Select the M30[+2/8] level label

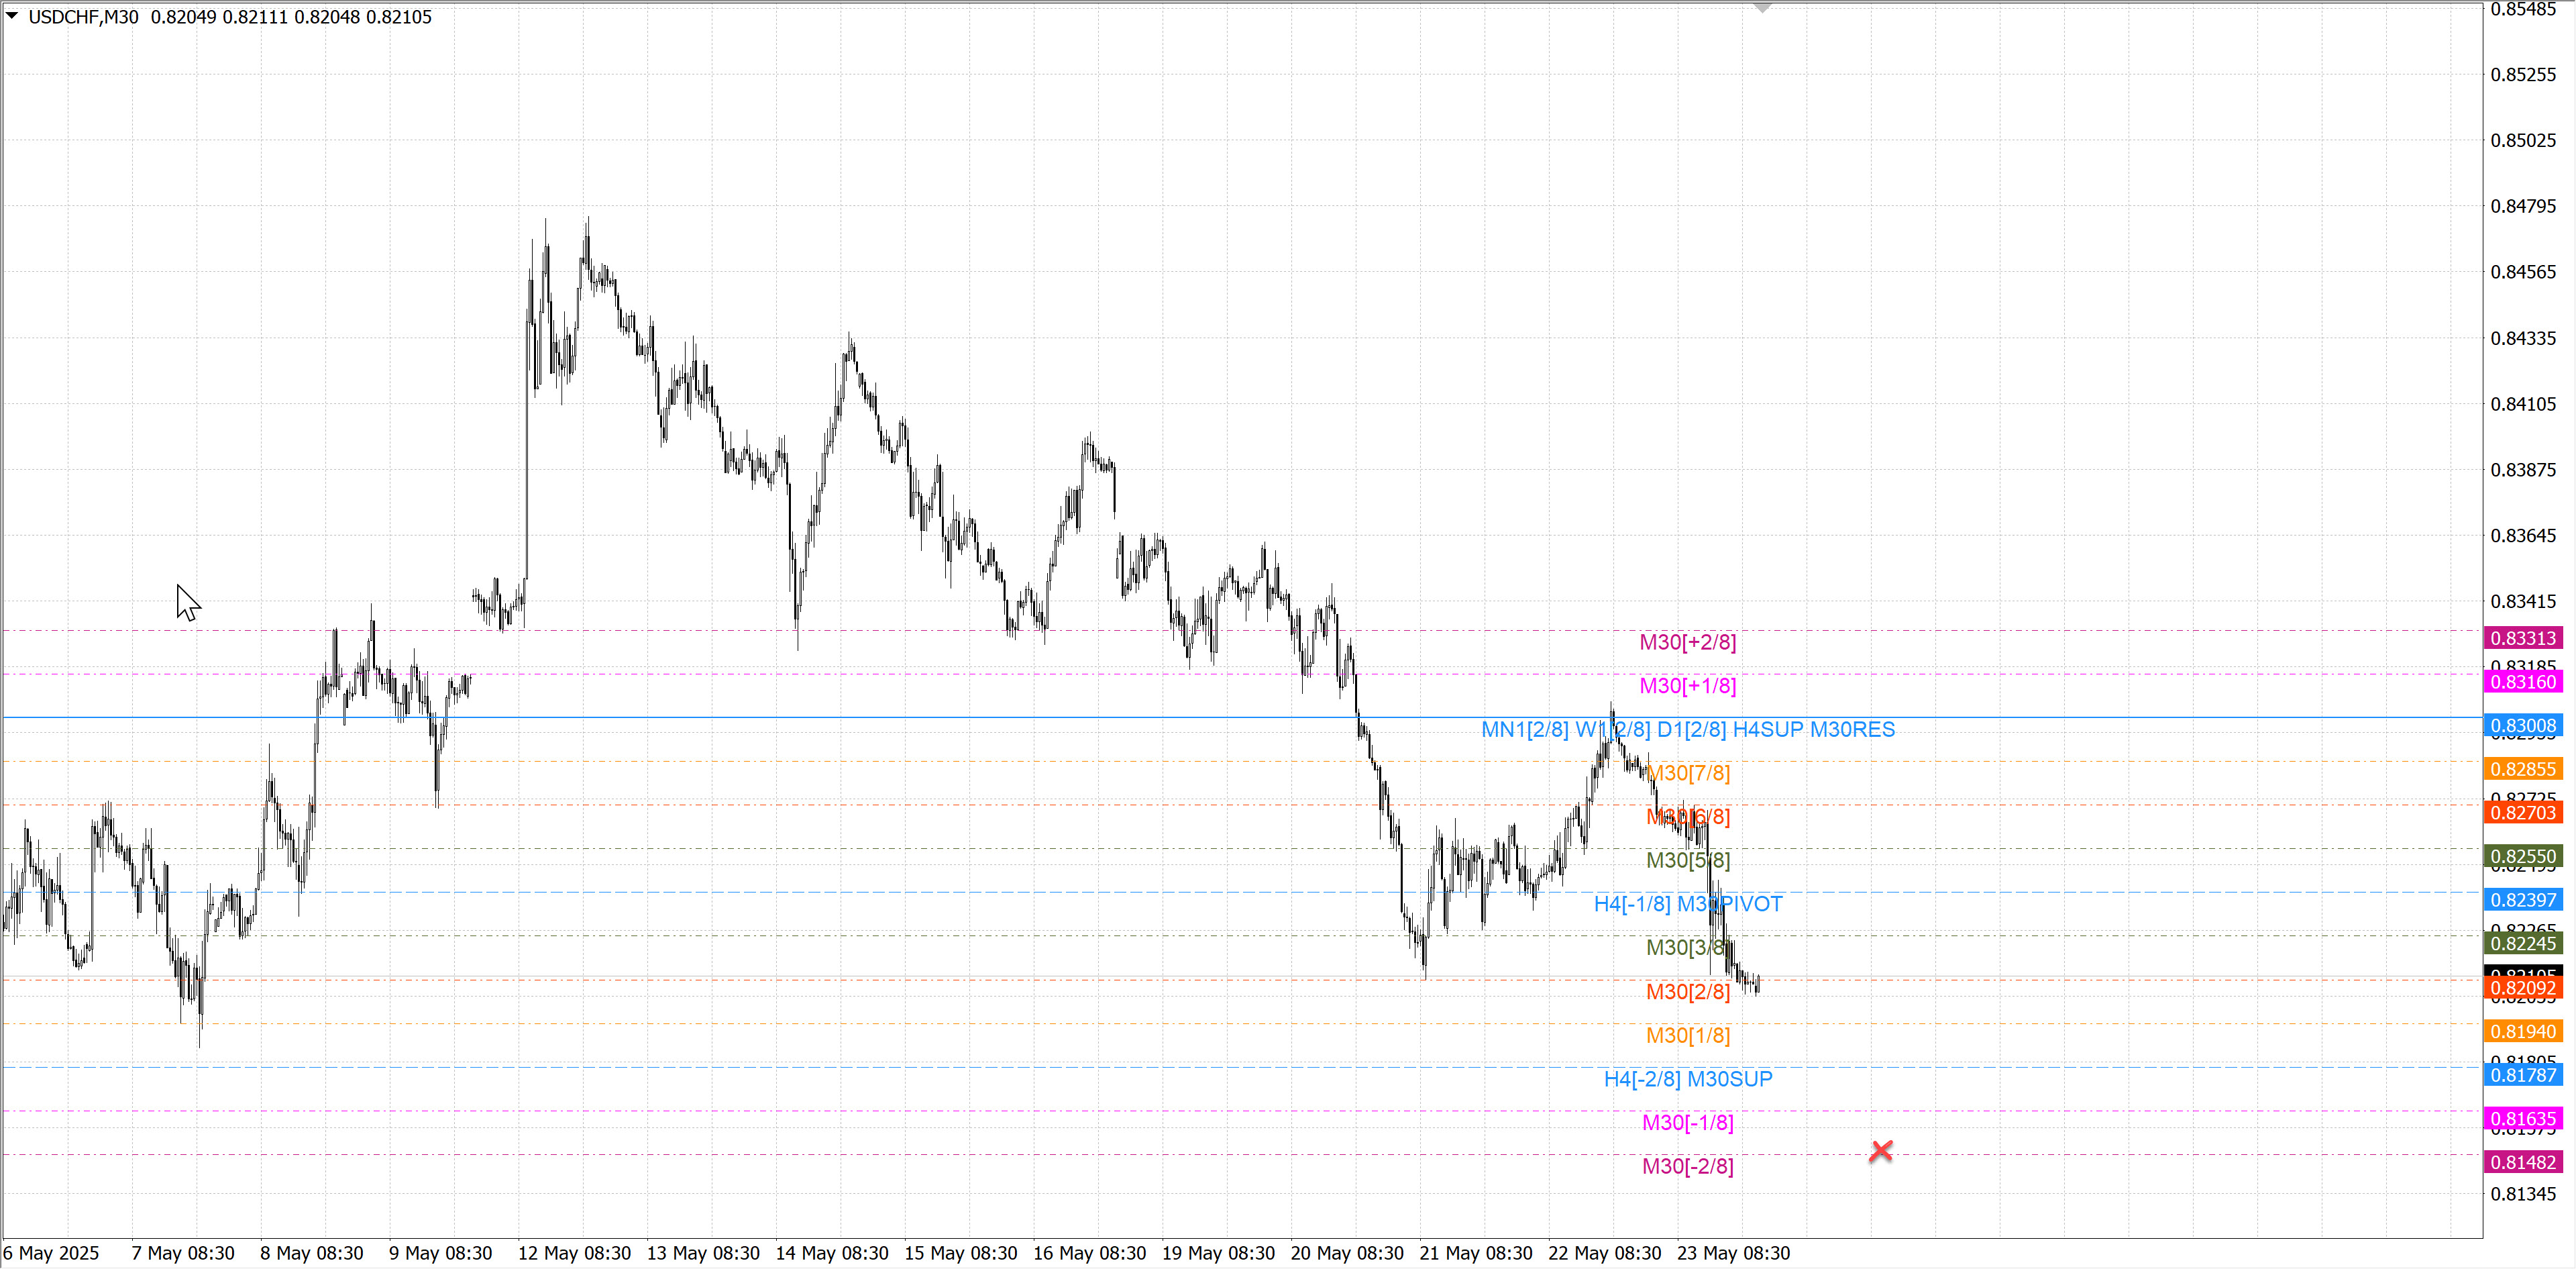tap(1687, 642)
